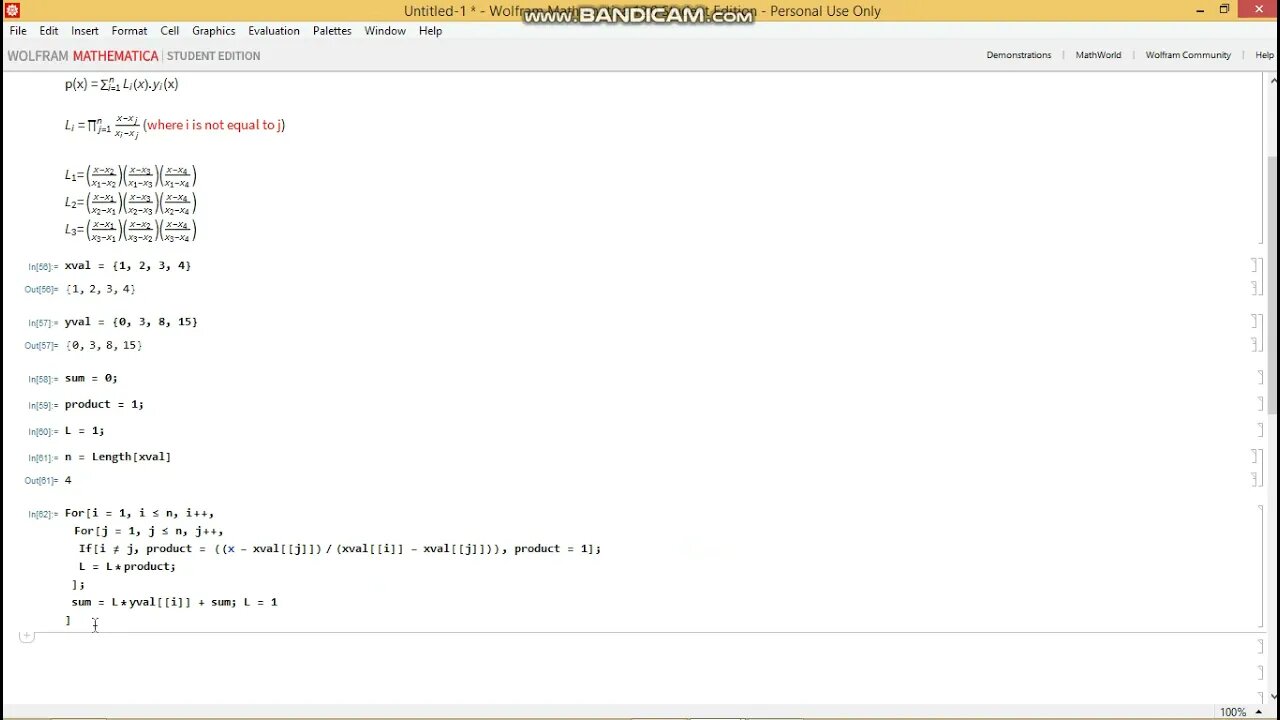Click the 'L = L*product;' line

coord(127,566)
